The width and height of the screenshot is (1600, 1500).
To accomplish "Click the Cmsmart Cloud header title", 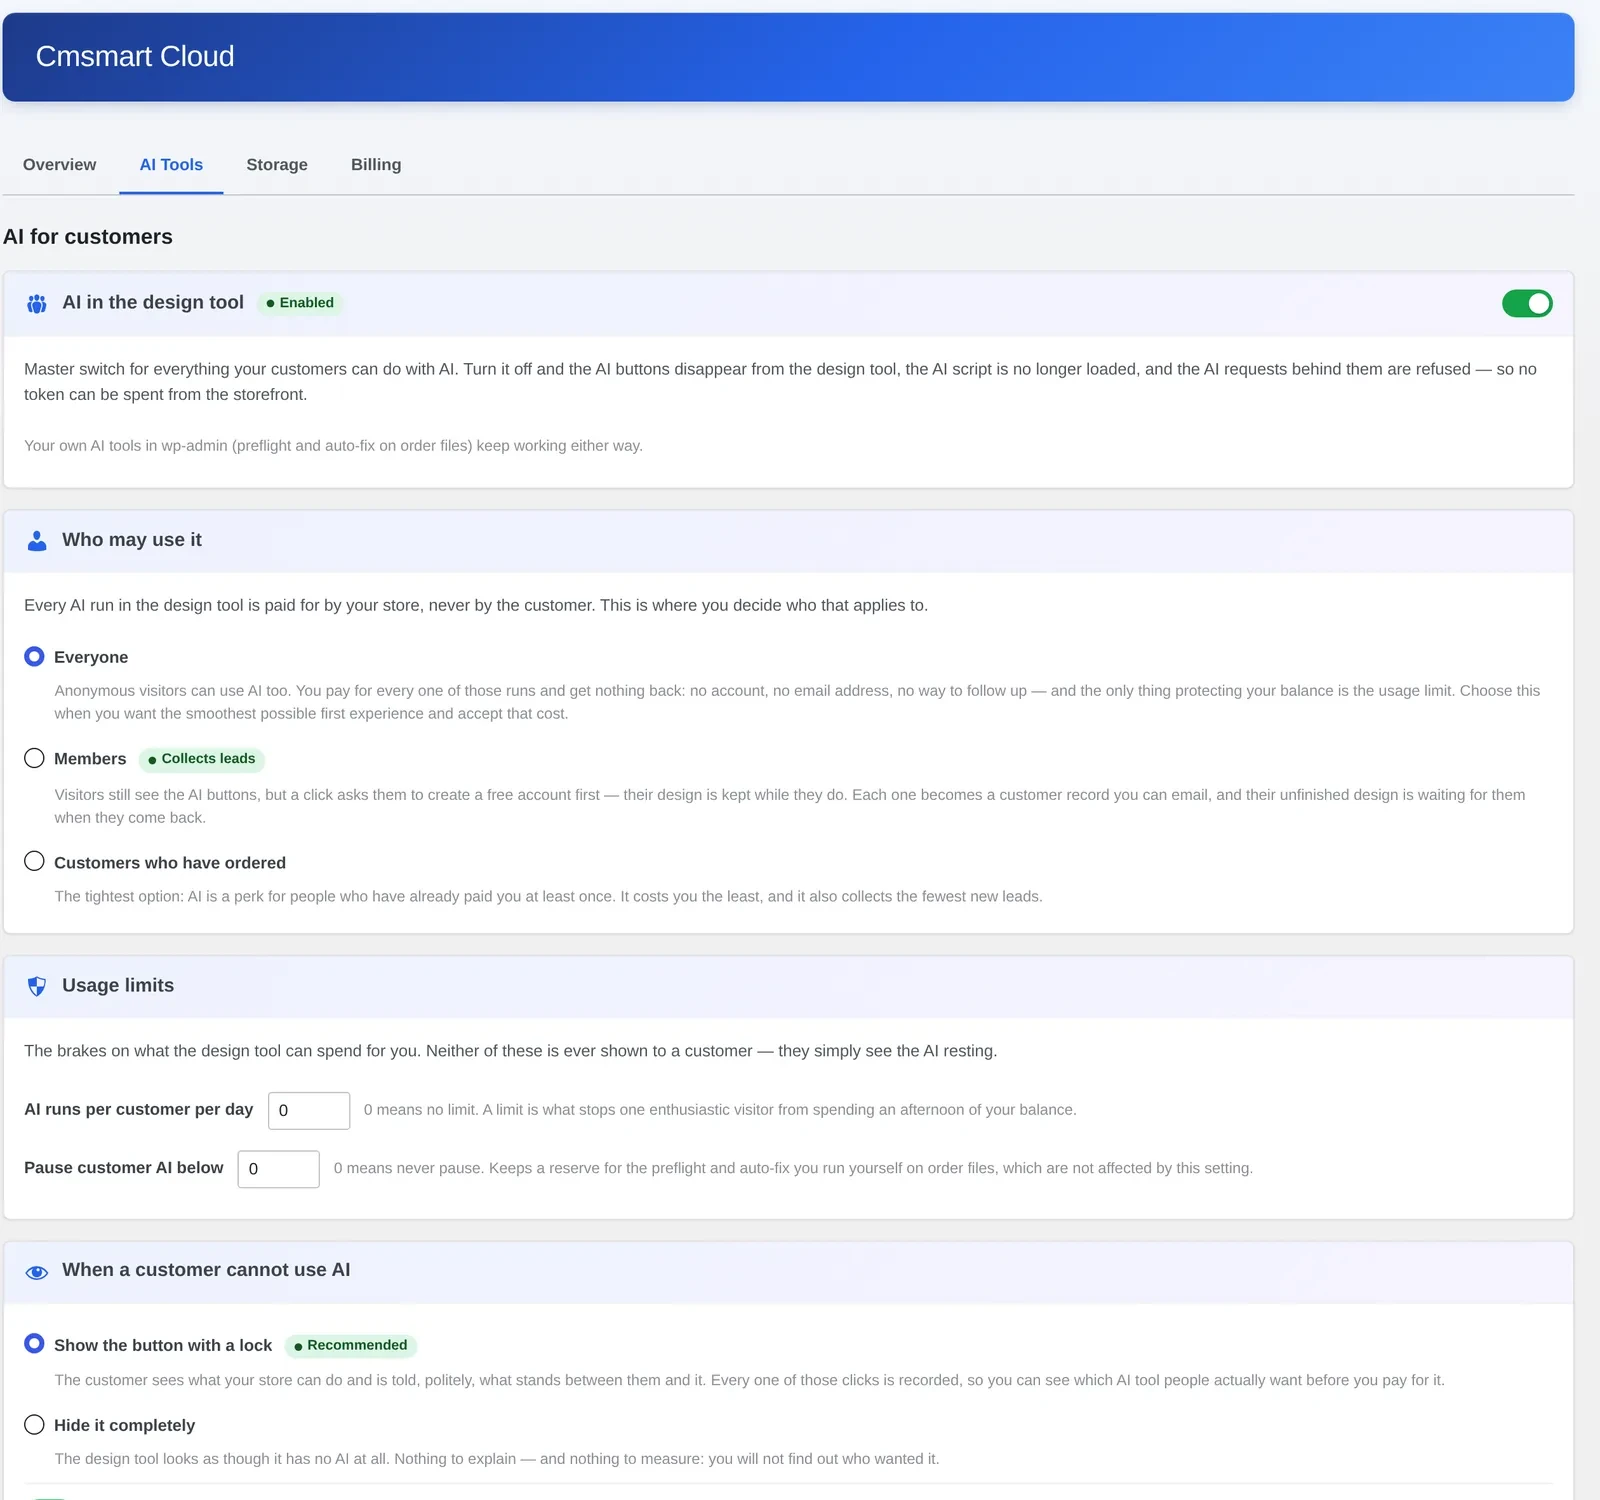I will coord(135,56).
